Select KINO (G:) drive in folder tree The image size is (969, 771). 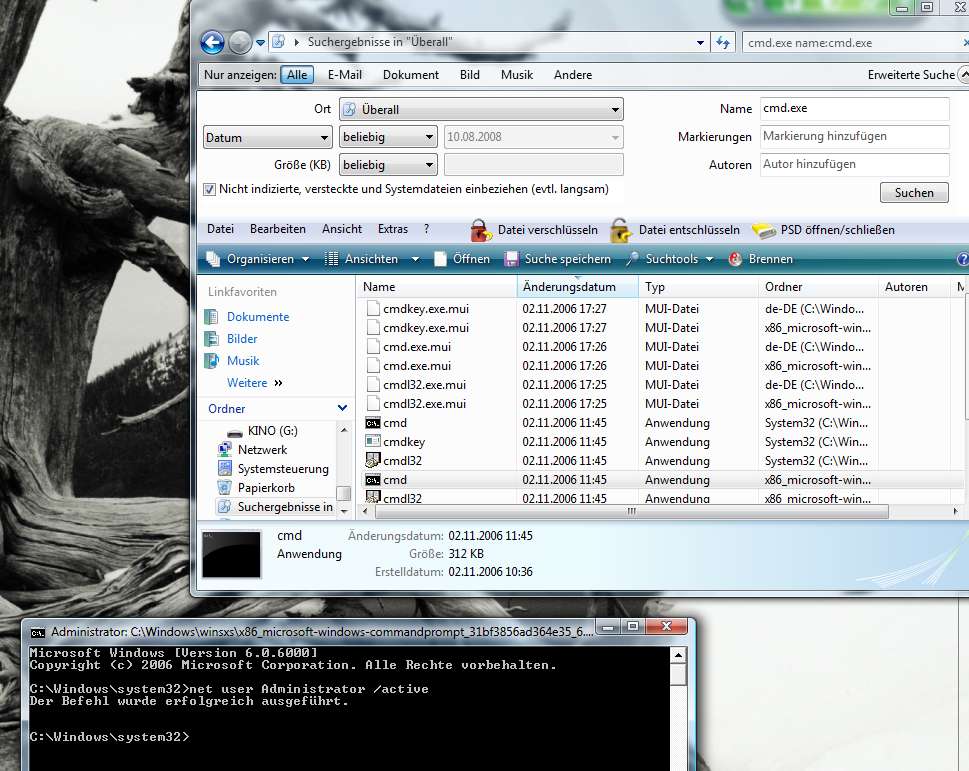click(x=272, y=431)
